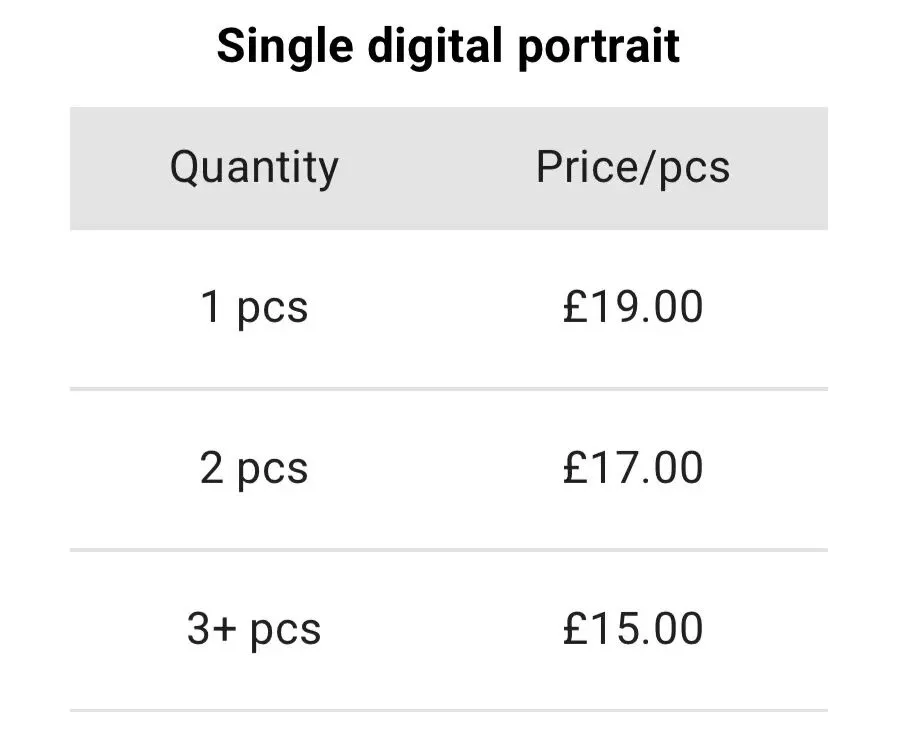Click the "Single digital portrait" table title
The width and height of the screenshot is (905, 734).
tap(448, 47)
